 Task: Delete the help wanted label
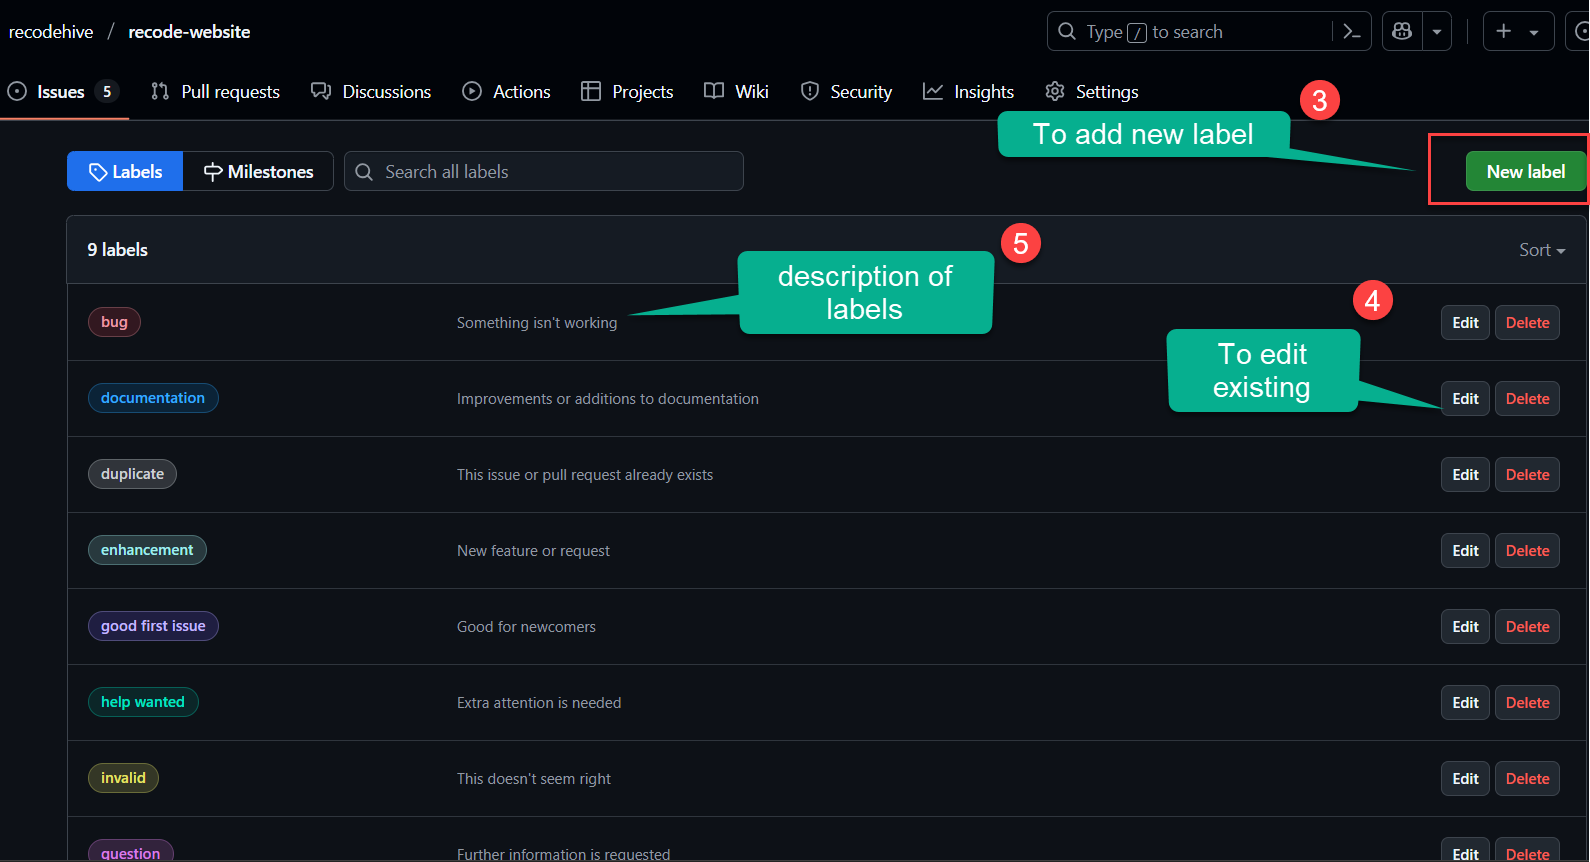pos(1527,703)
